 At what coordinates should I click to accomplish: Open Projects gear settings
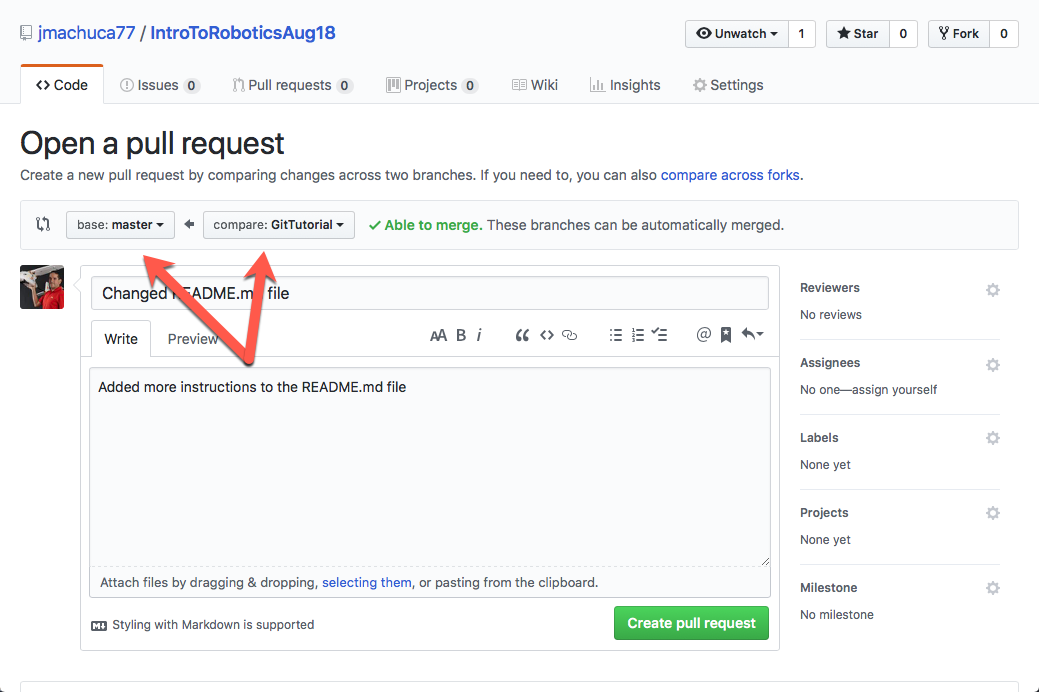(x=993, y=512)
